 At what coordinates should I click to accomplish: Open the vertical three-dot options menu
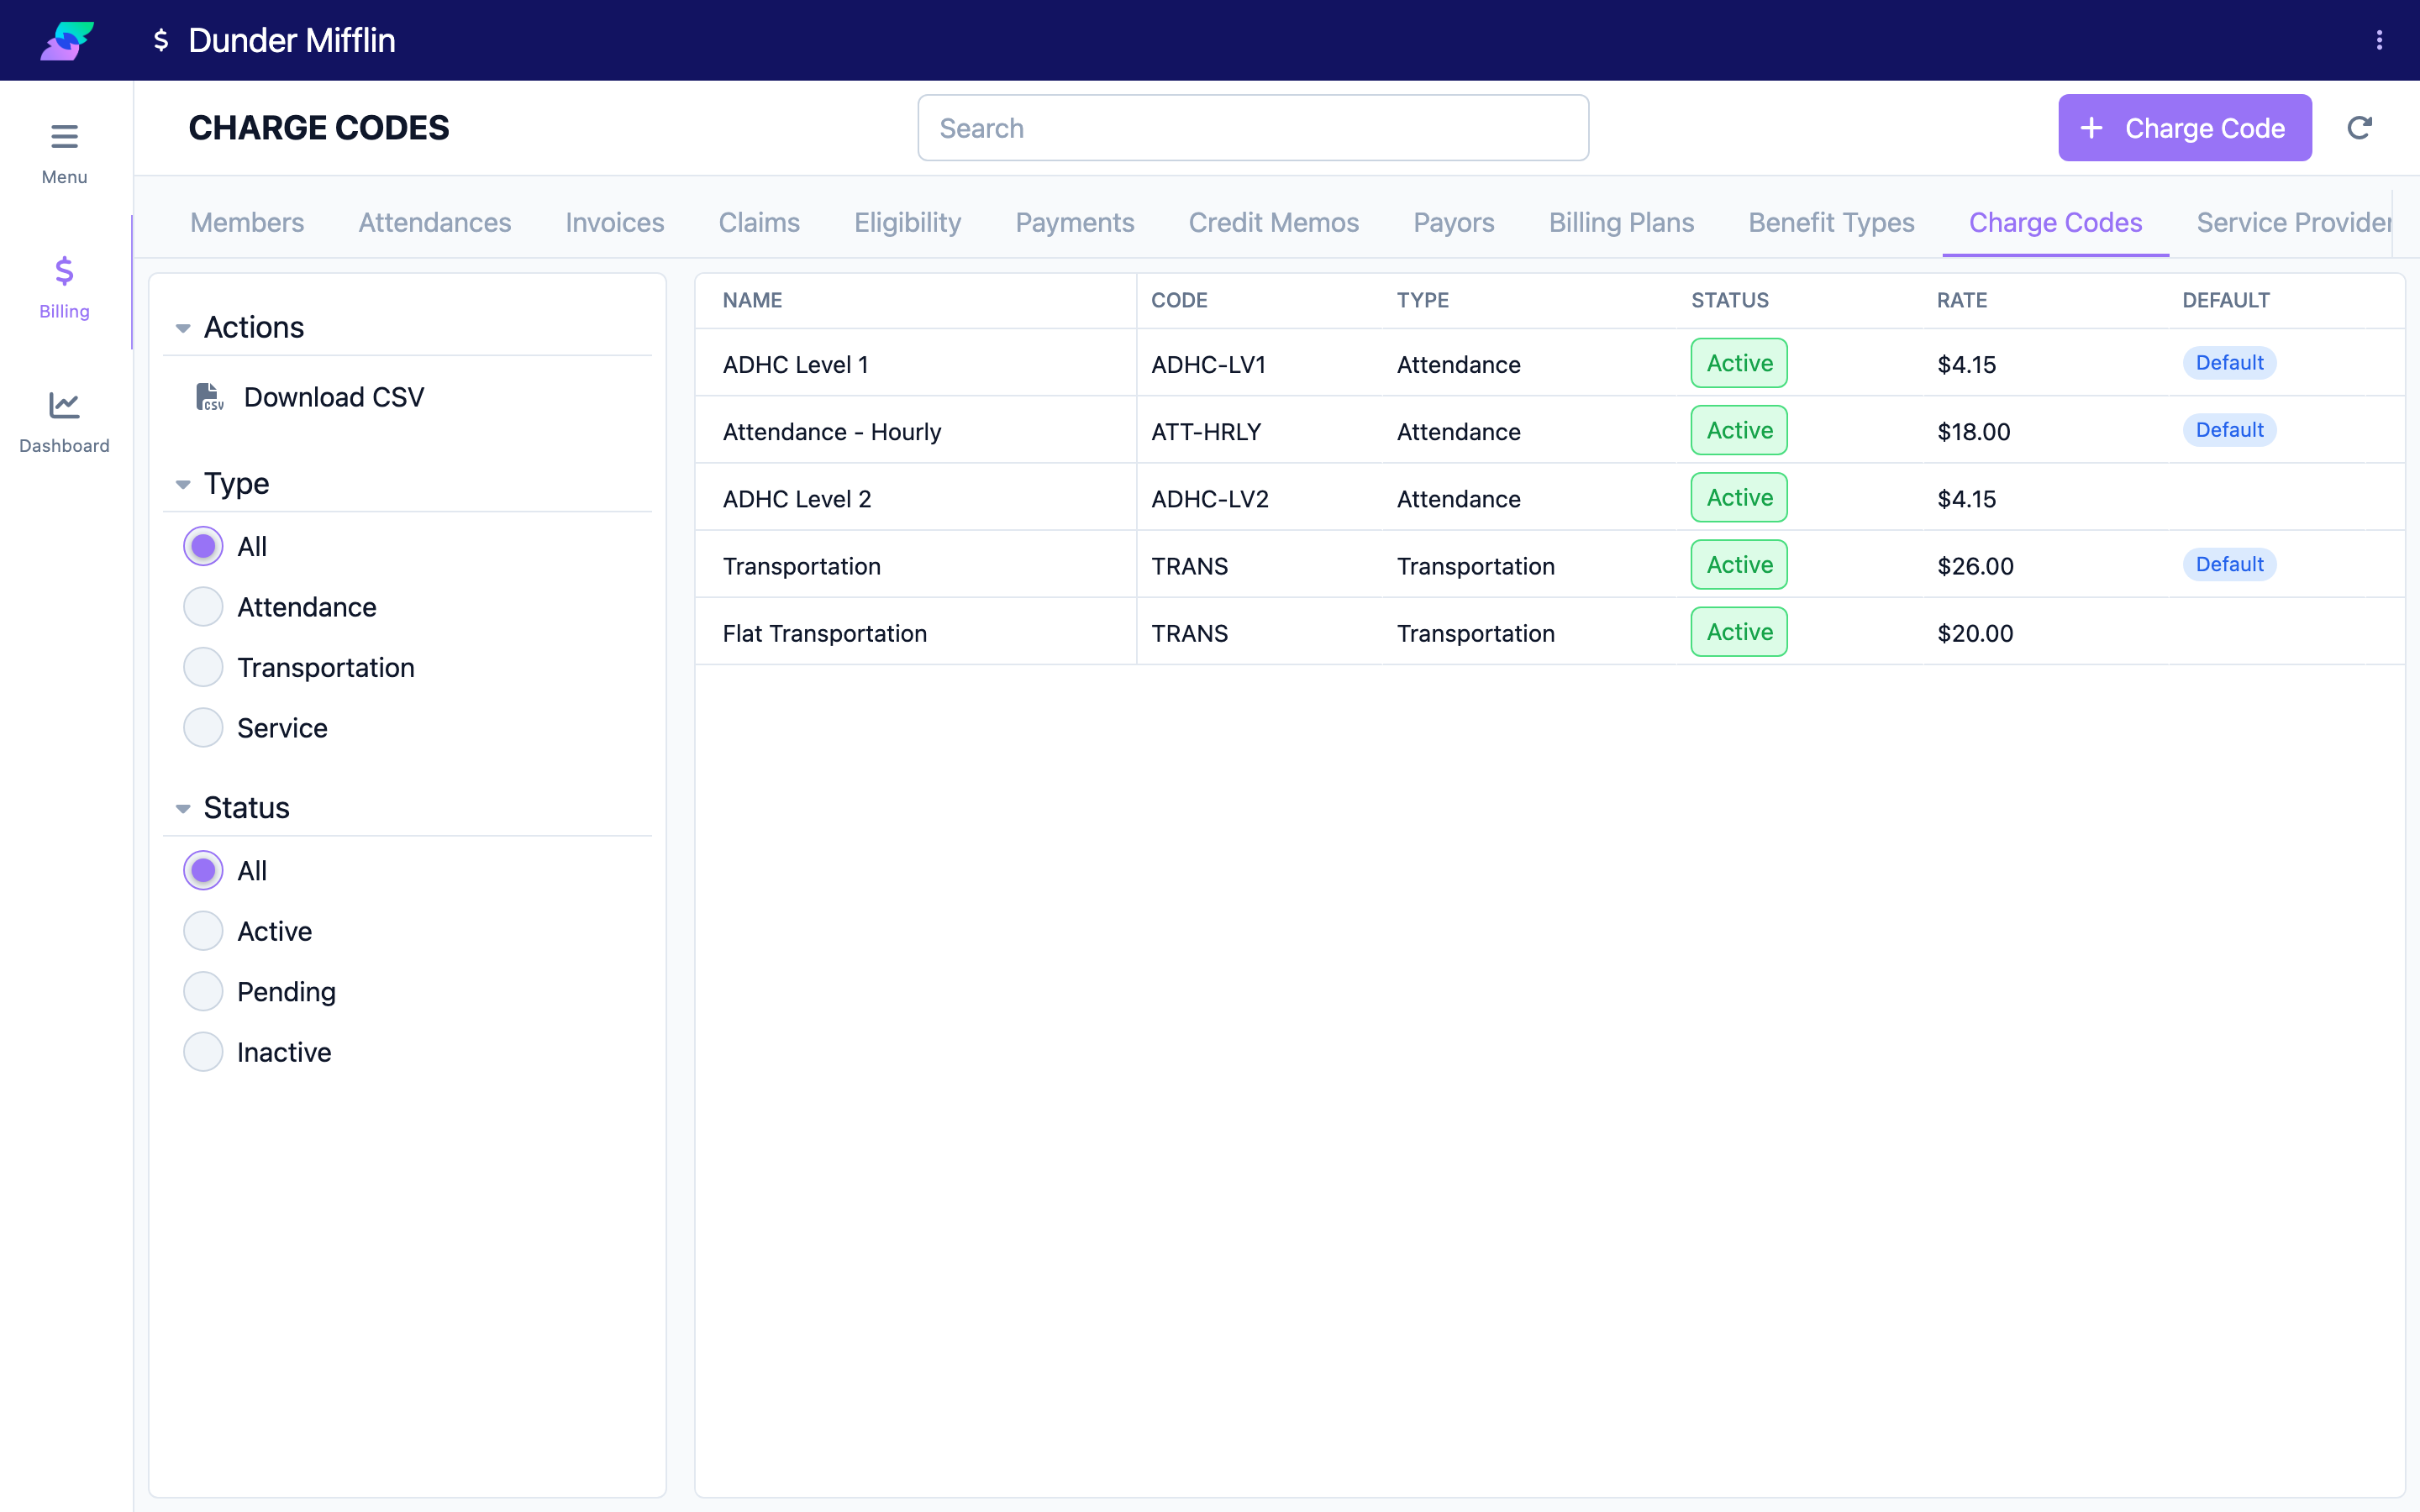click(2379, 40)
